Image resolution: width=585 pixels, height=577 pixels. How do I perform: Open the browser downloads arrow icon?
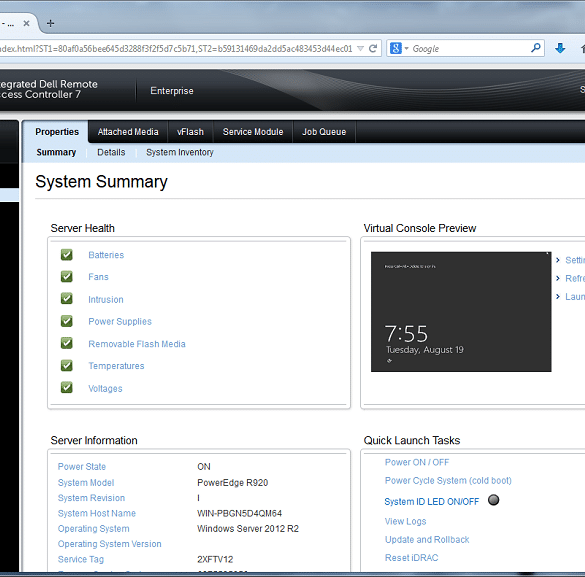click(560, 48)
